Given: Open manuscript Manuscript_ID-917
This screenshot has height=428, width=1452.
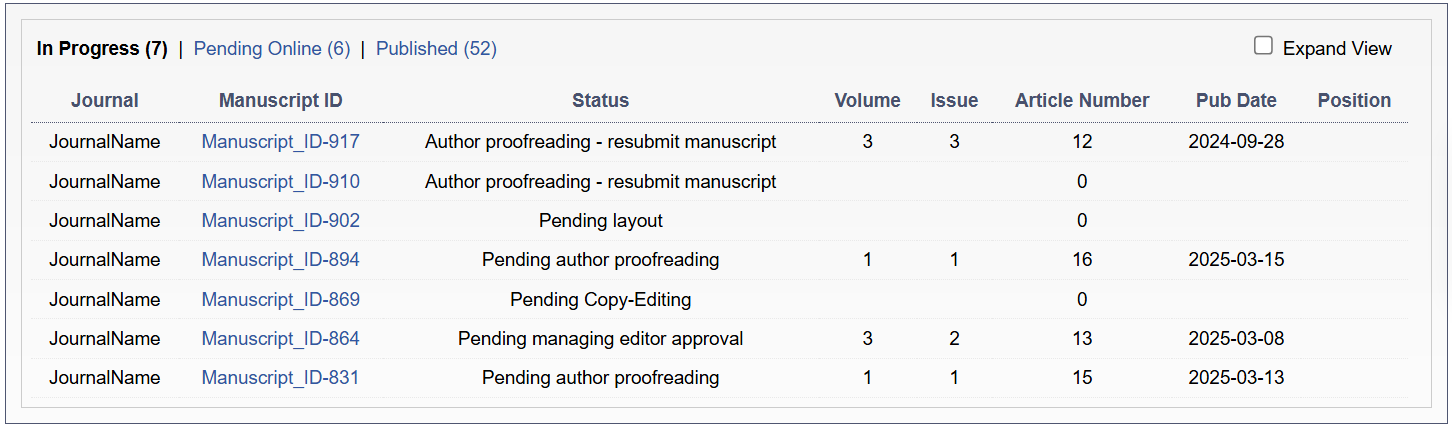Looking at the screenshot, I should pyautogui.click(x=280, y=142).
